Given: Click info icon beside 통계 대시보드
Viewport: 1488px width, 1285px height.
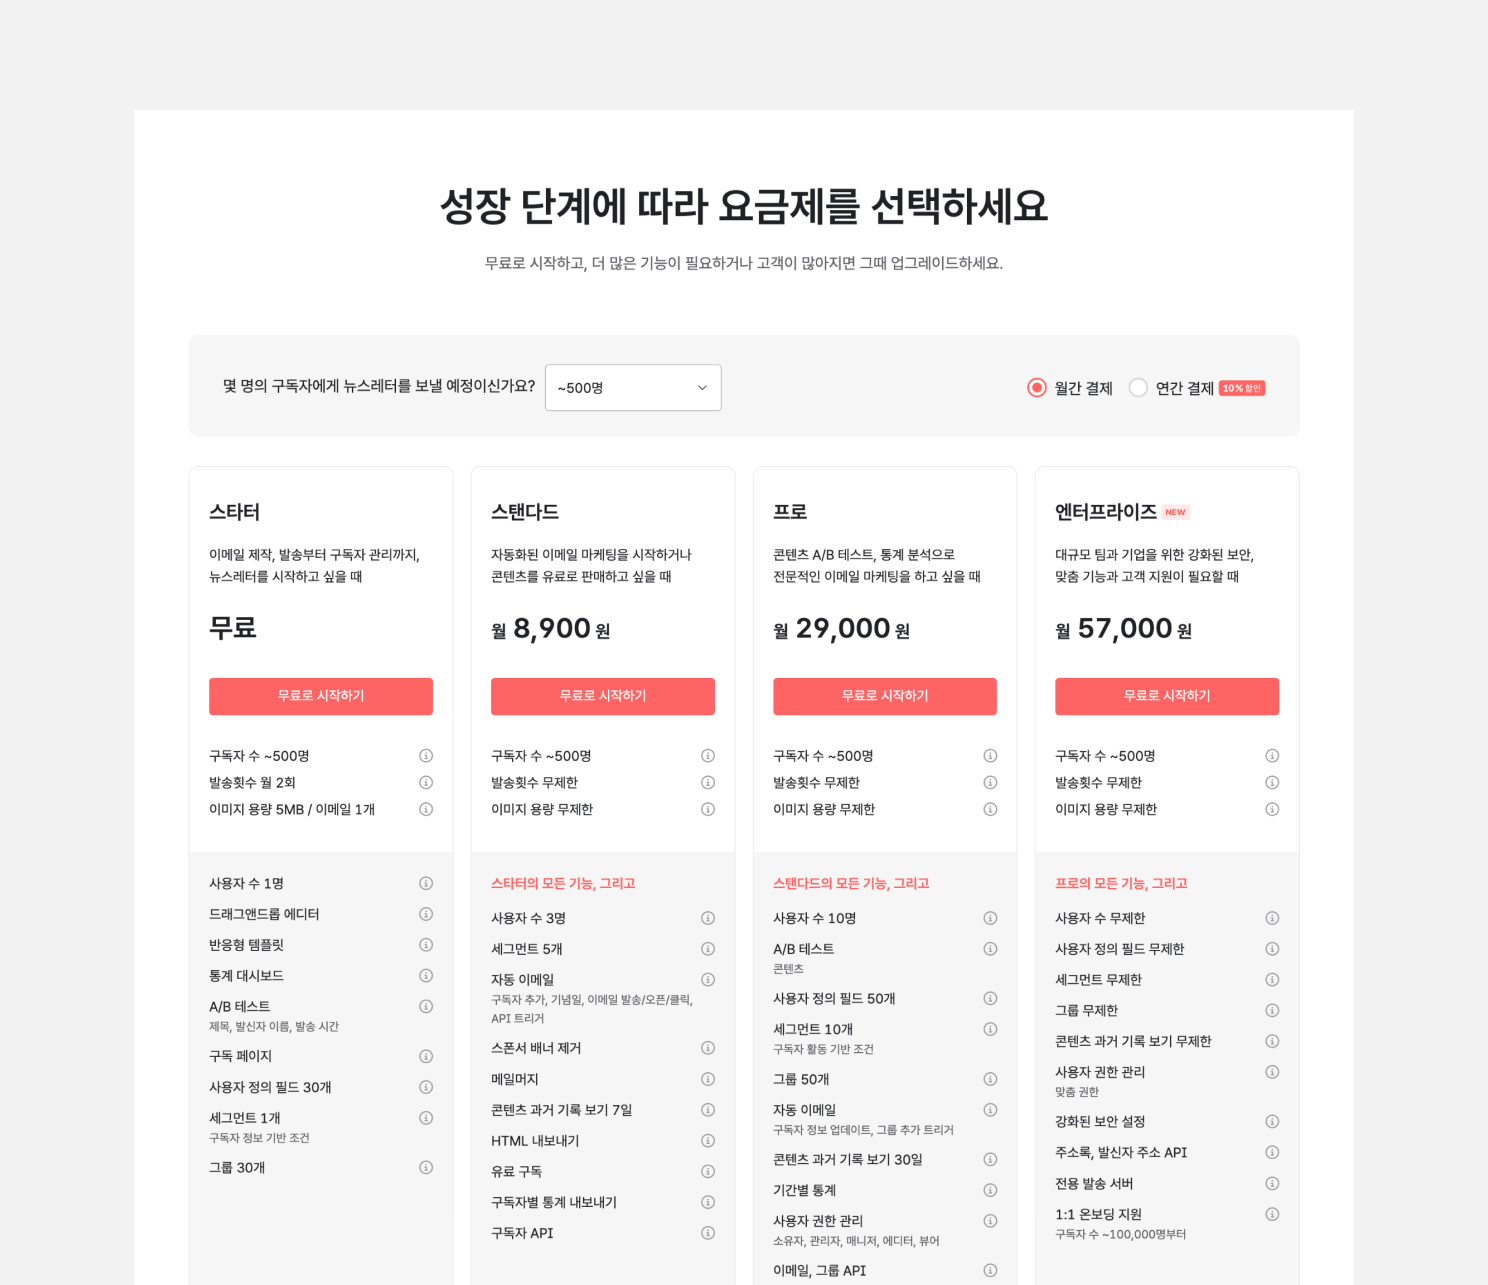Looking at the screenshot, I should click(x=426, y=975).
